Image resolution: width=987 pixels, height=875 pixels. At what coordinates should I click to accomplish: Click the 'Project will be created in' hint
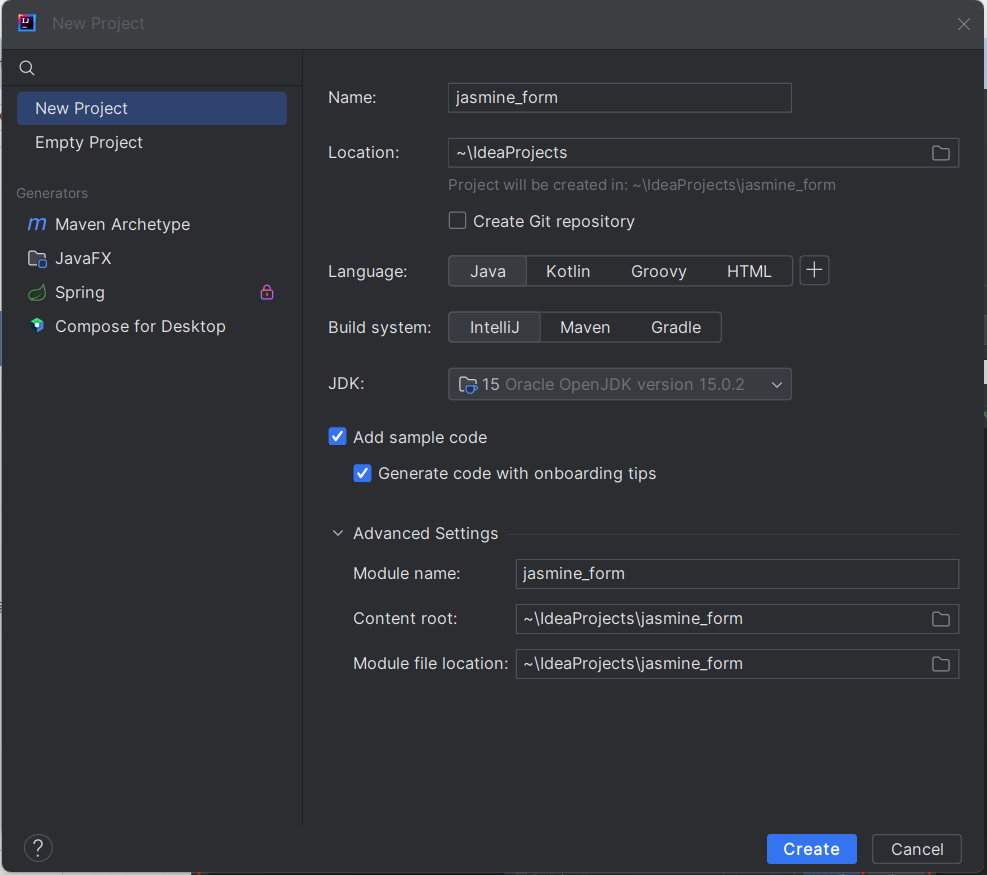[x=641, y=184]
